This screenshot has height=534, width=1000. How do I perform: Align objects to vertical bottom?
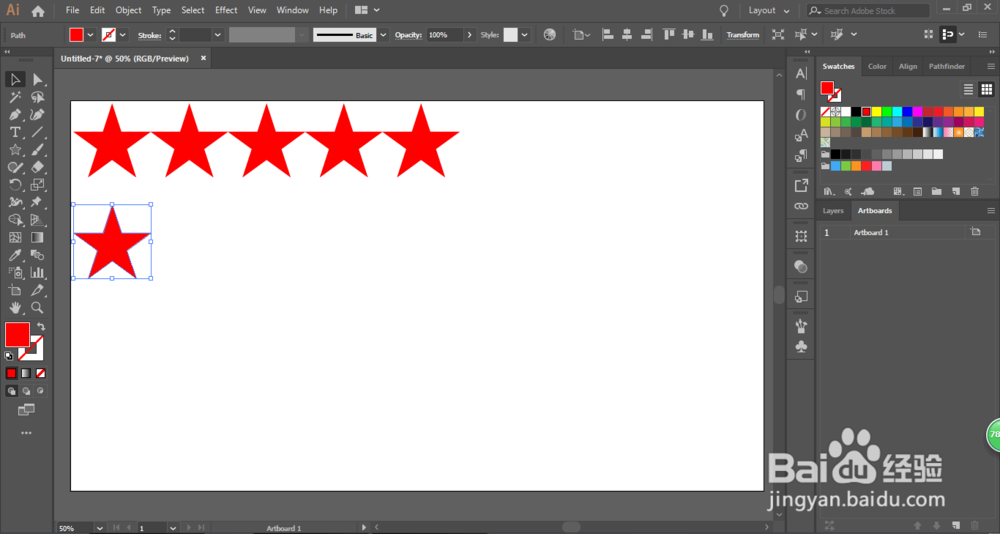[707, 35]
